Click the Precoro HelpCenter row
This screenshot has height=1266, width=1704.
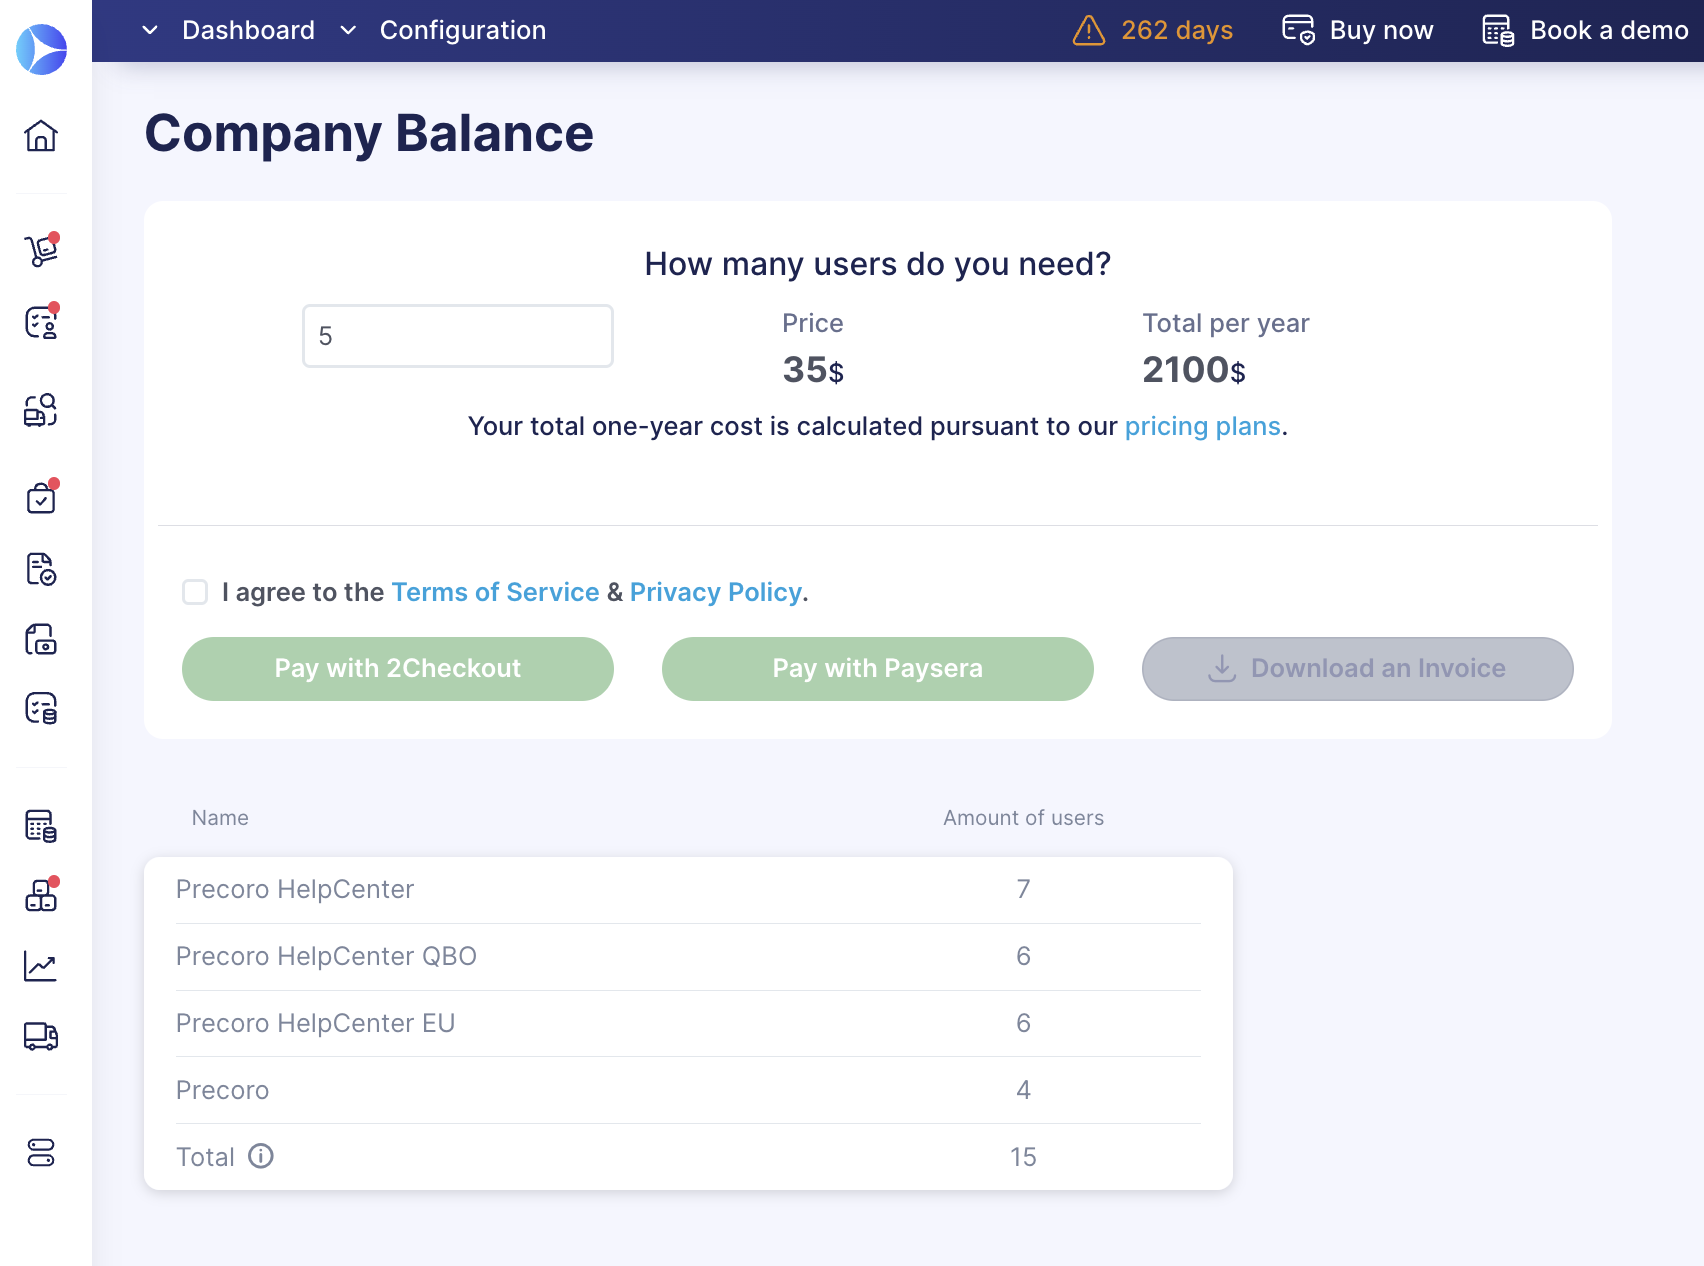click(688, 889)
